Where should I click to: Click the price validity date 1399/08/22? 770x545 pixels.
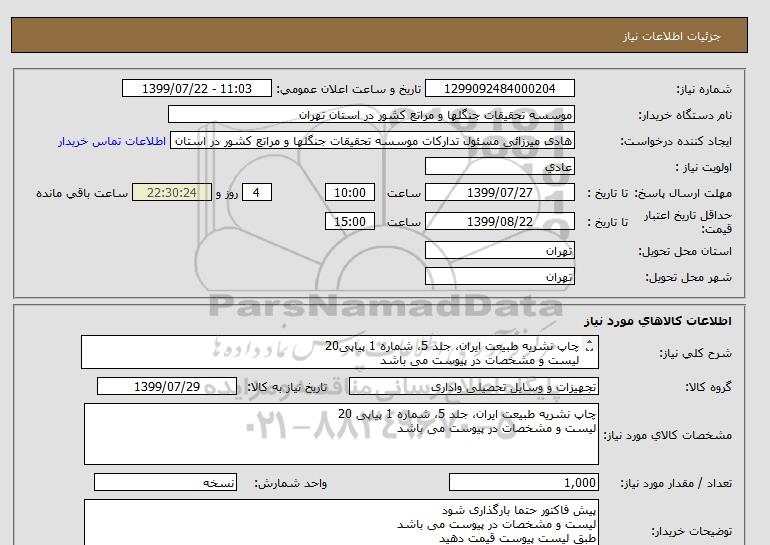click(499, 221)
